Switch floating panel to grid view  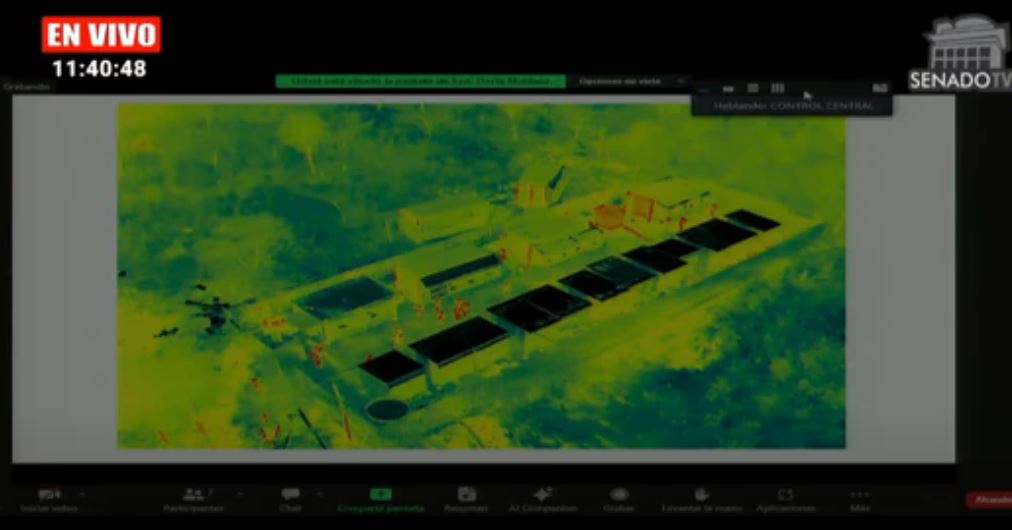coord(778,88)
